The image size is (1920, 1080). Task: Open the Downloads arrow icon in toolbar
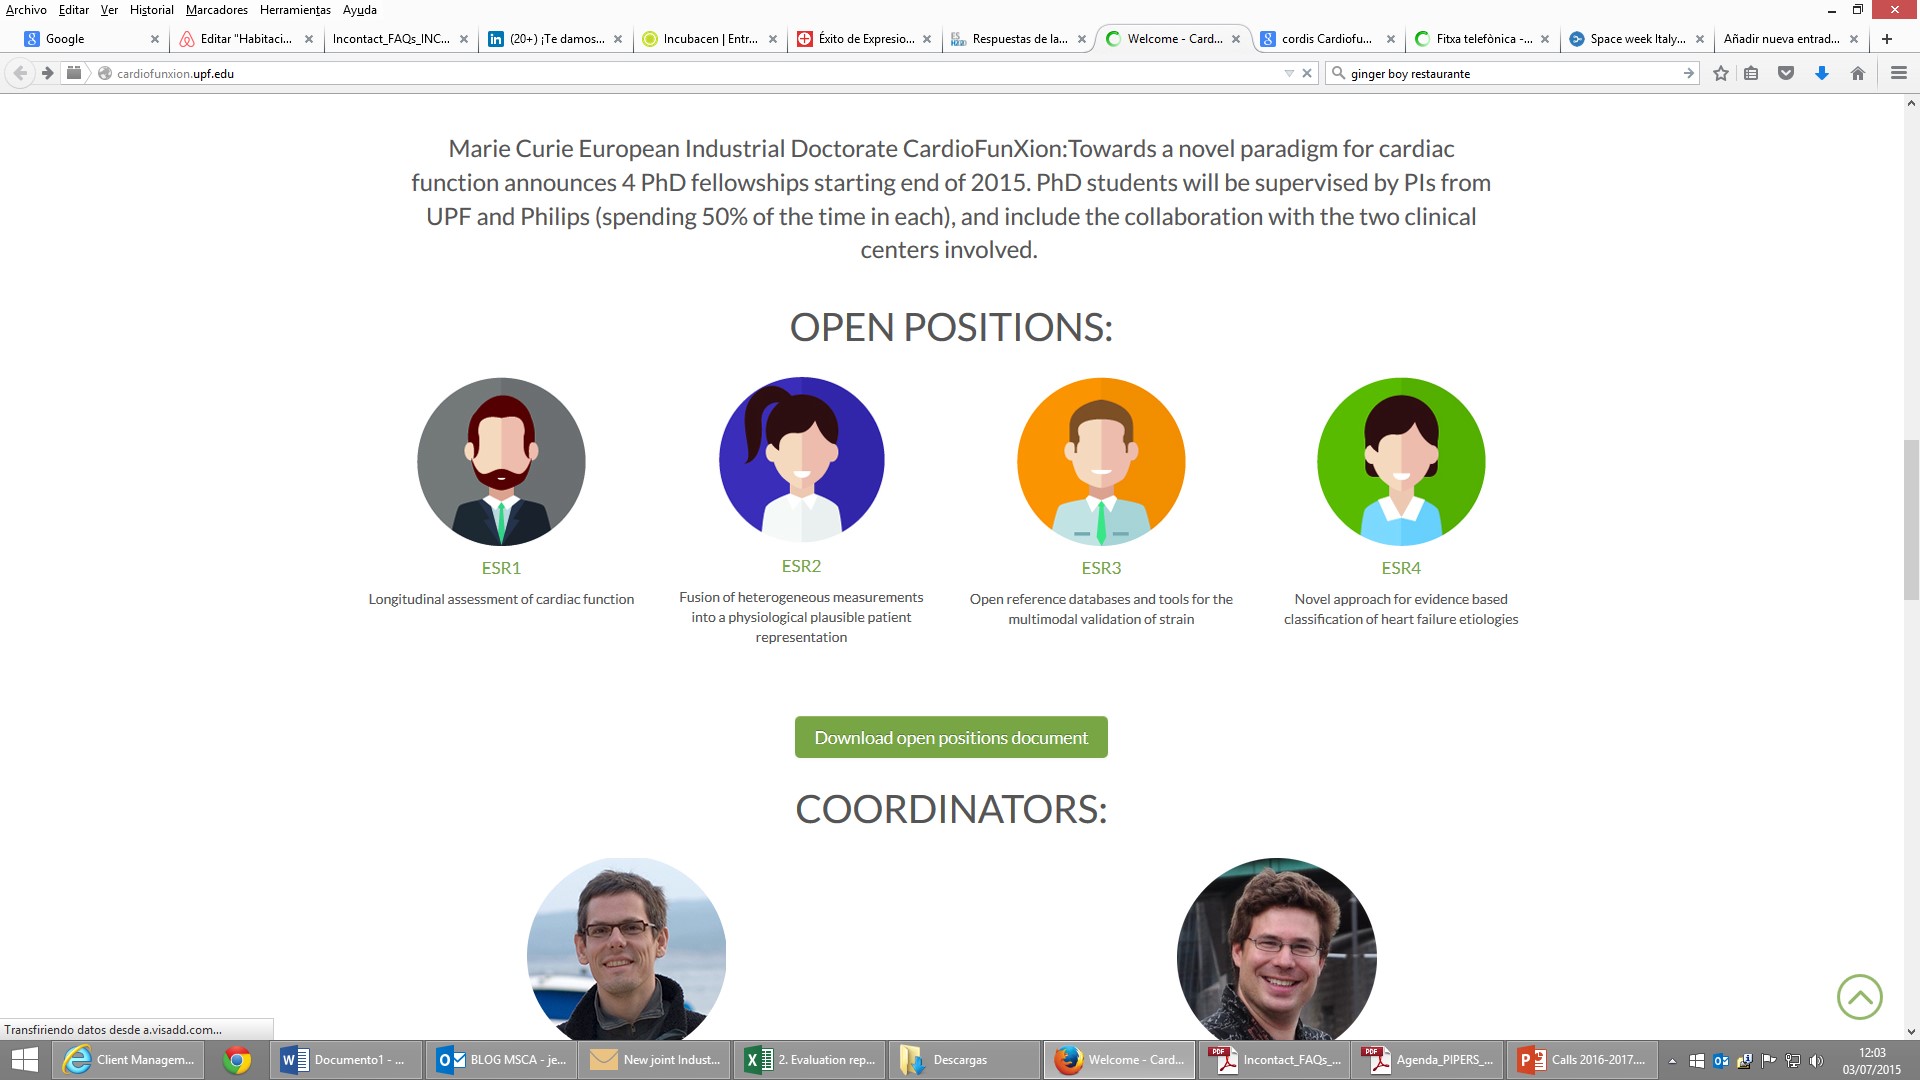[1822, 73]
